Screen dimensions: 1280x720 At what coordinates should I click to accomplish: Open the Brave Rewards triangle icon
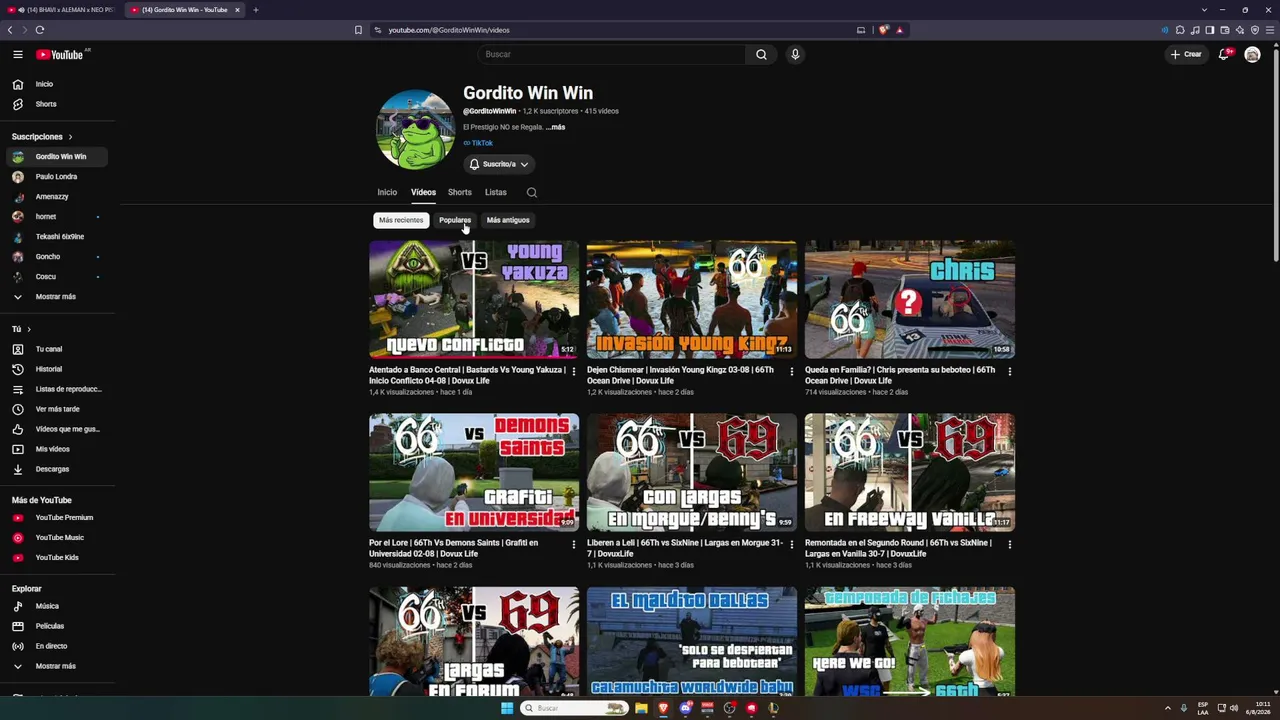[899, 30]
